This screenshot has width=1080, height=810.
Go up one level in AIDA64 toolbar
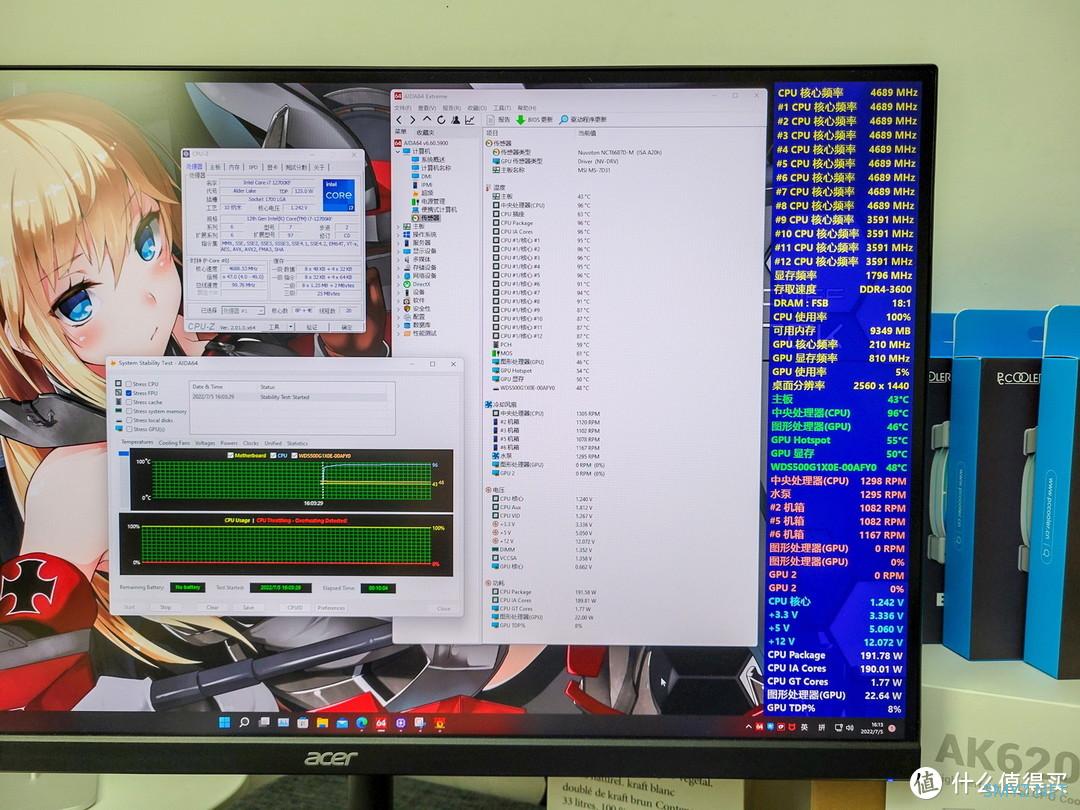[426, 120]
